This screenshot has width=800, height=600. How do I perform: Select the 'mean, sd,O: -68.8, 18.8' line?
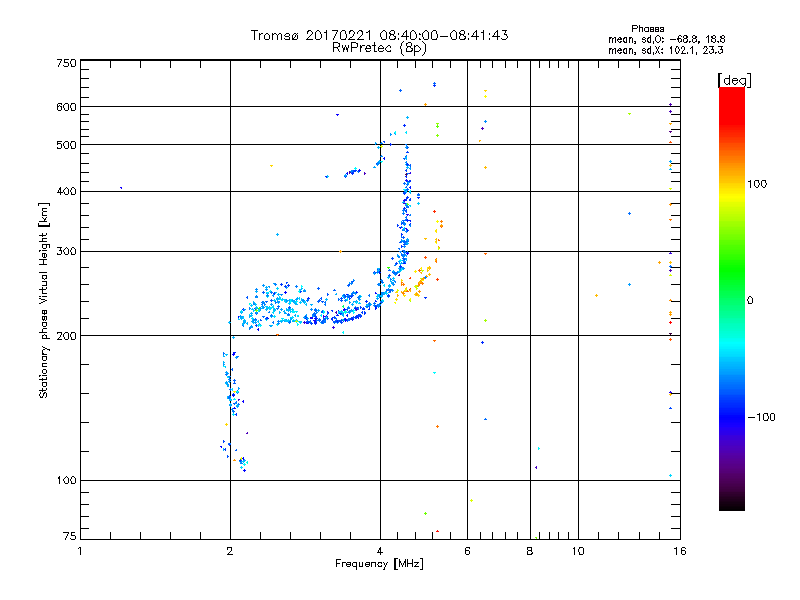[x=666, y=39]
